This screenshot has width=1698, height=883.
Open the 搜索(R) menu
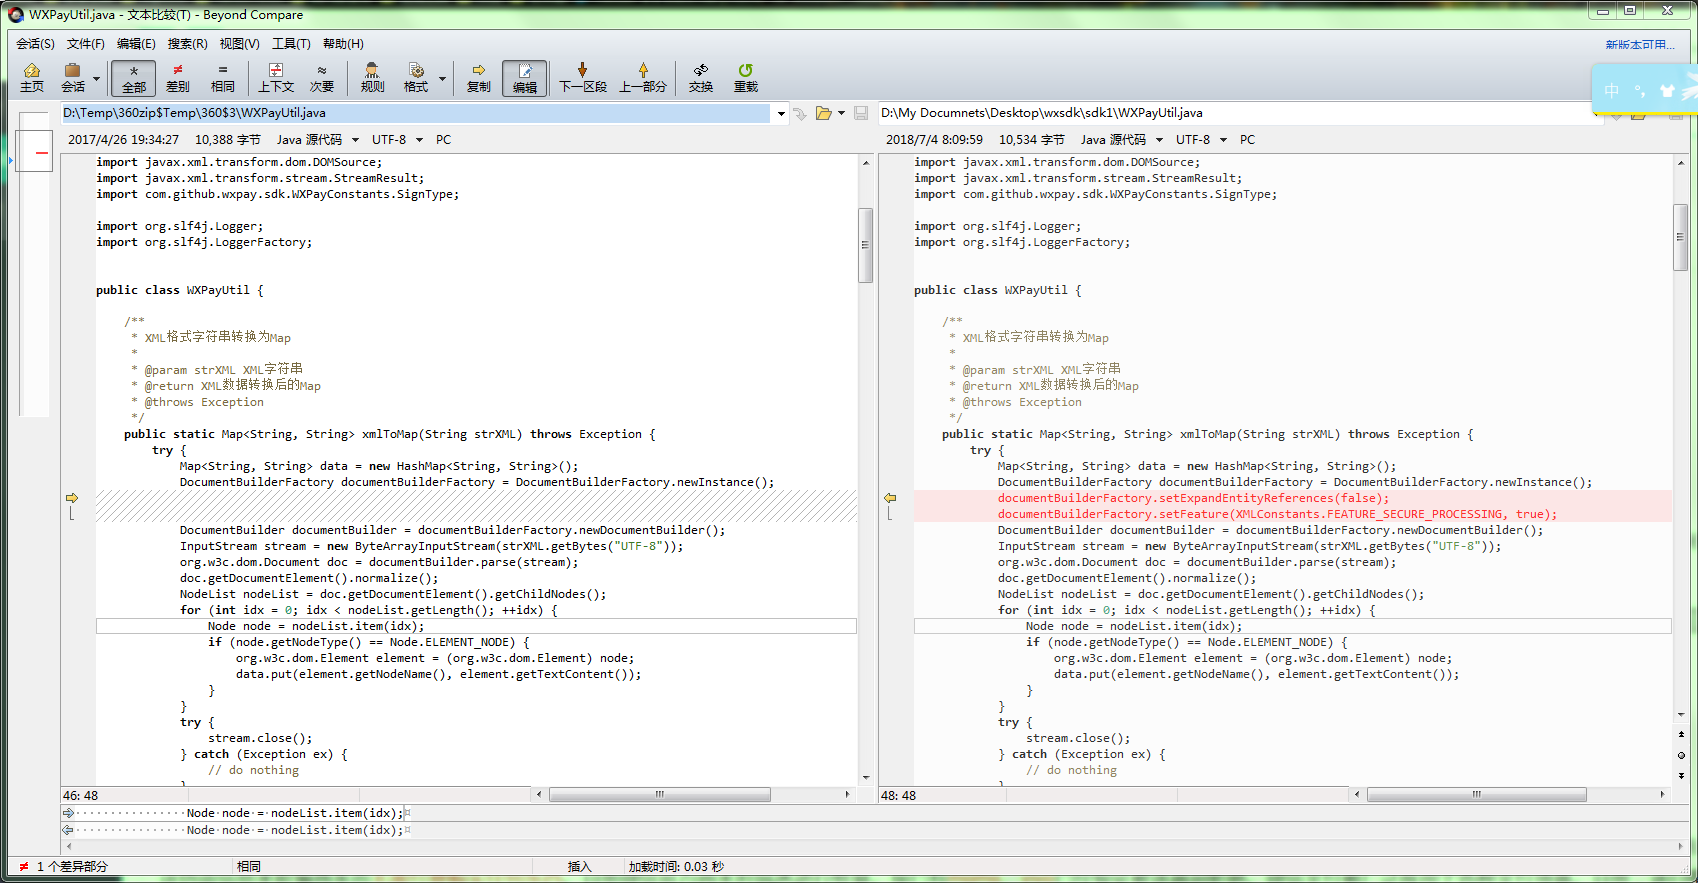[x=188, y=44]
